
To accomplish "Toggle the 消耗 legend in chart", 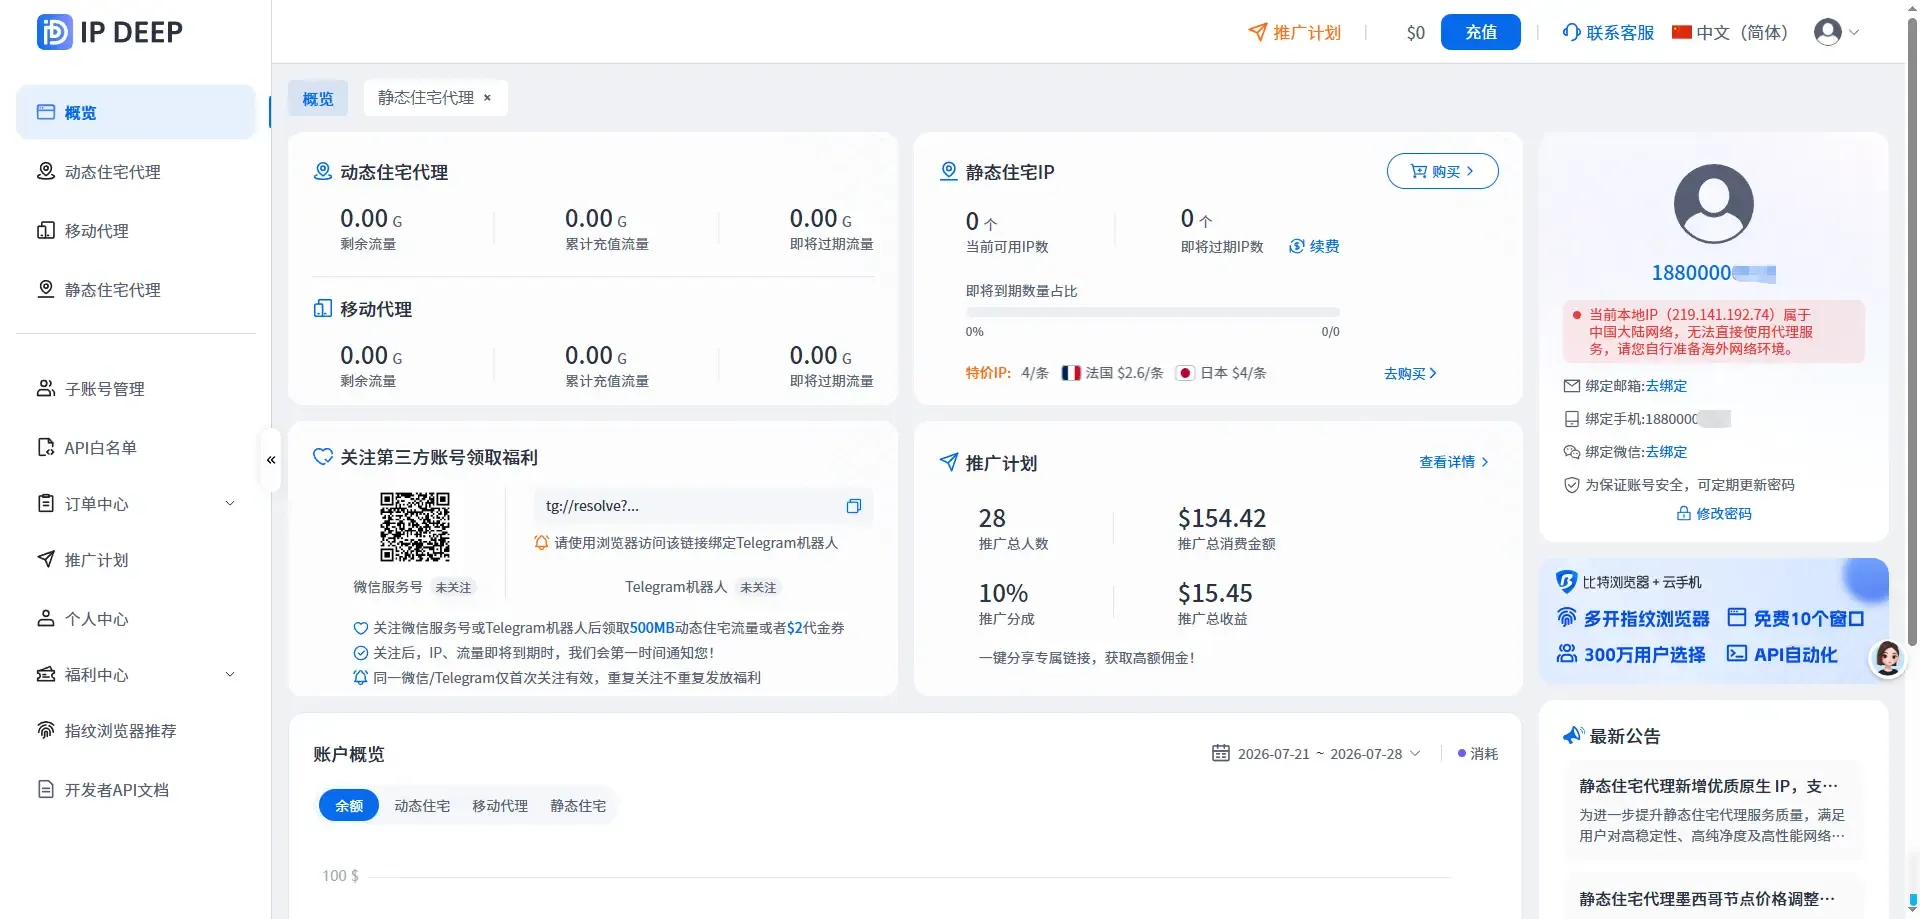I will (1477, 753).
